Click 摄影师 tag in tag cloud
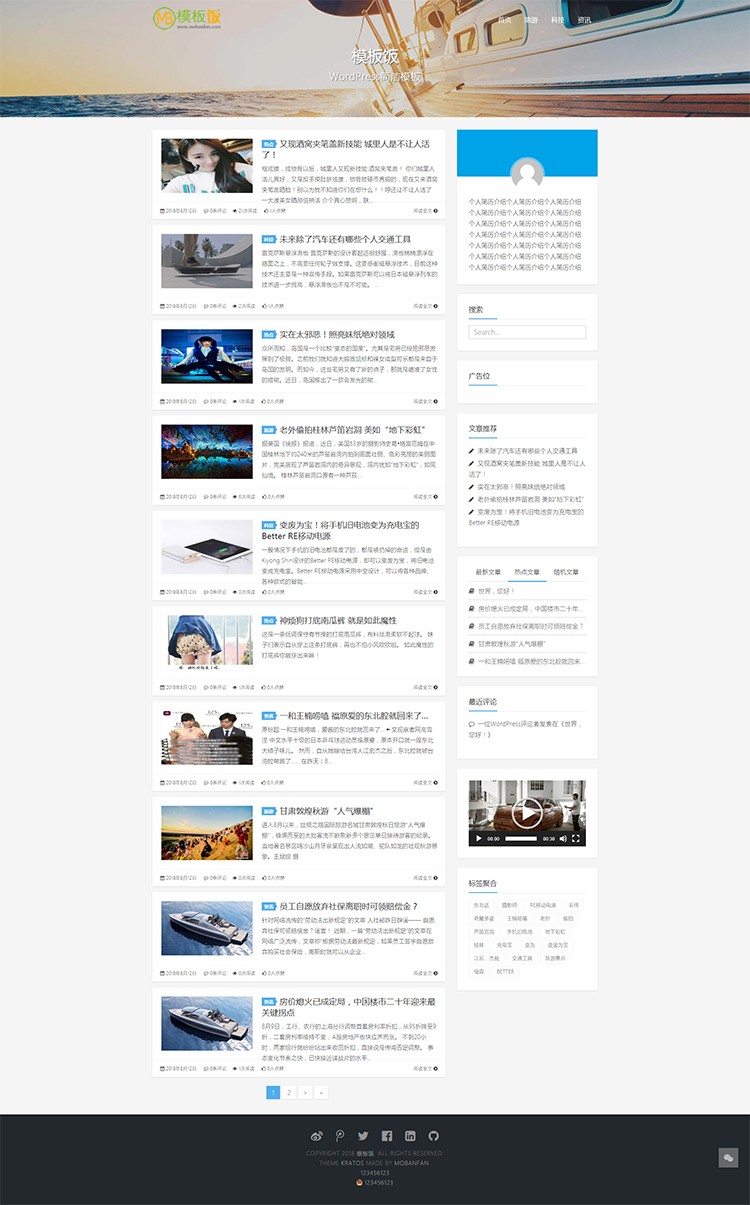The height and width of the screenshot is (1205, 750). tap(510, 905)
